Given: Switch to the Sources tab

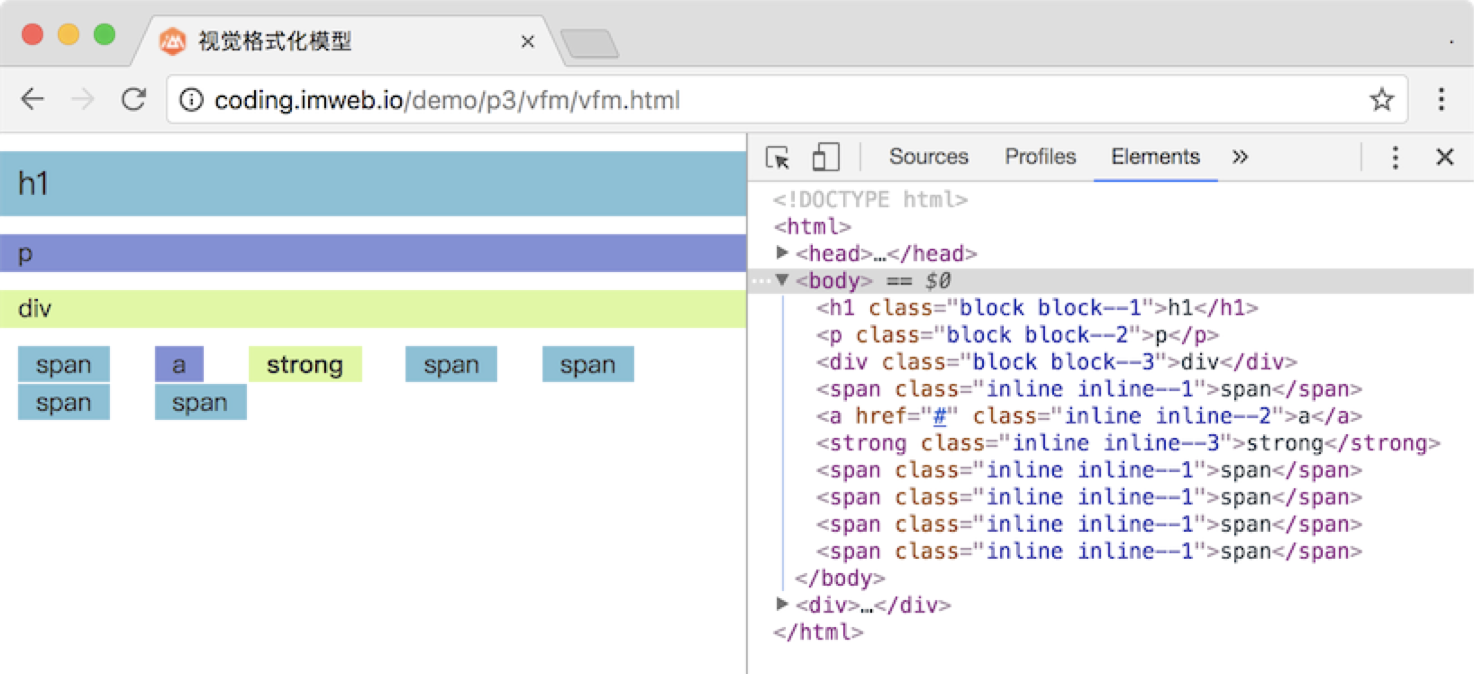Looking at the screenshot, I should coord(929,157).
